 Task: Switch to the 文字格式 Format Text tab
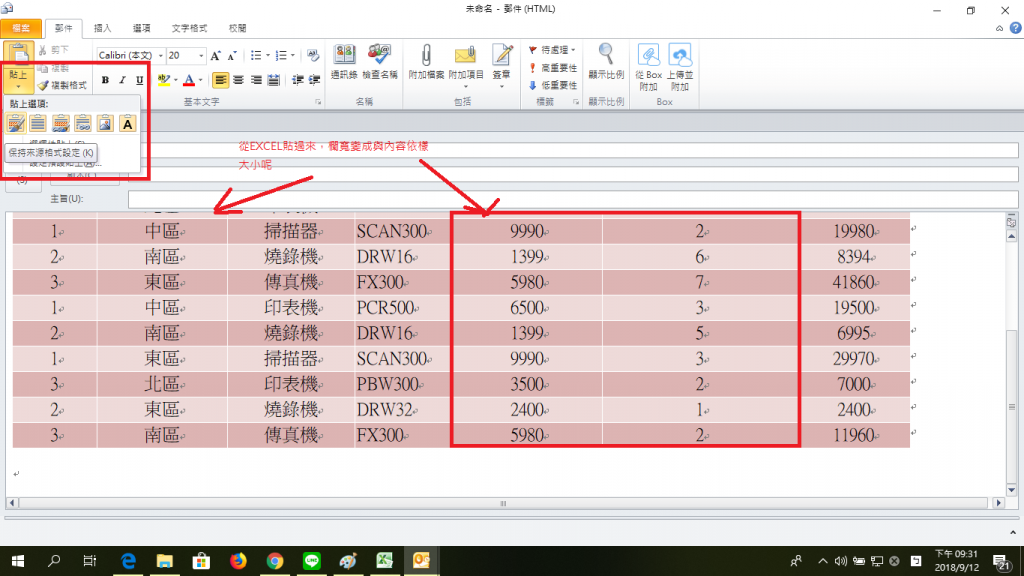point(189,28)
